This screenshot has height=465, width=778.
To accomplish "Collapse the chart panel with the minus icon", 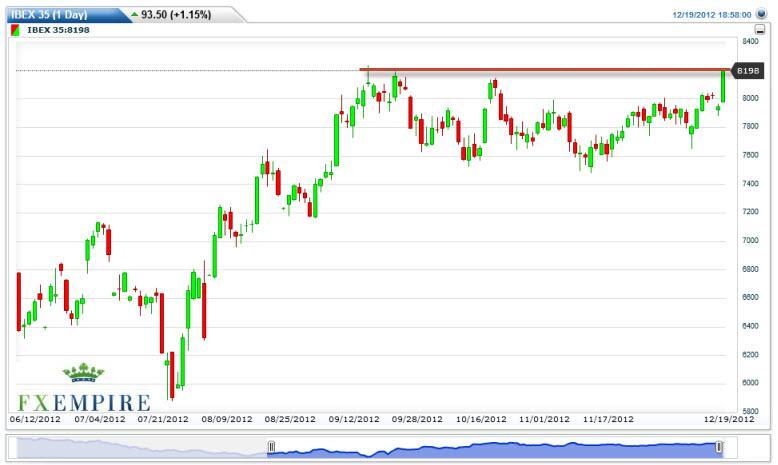I will (760, 31).
